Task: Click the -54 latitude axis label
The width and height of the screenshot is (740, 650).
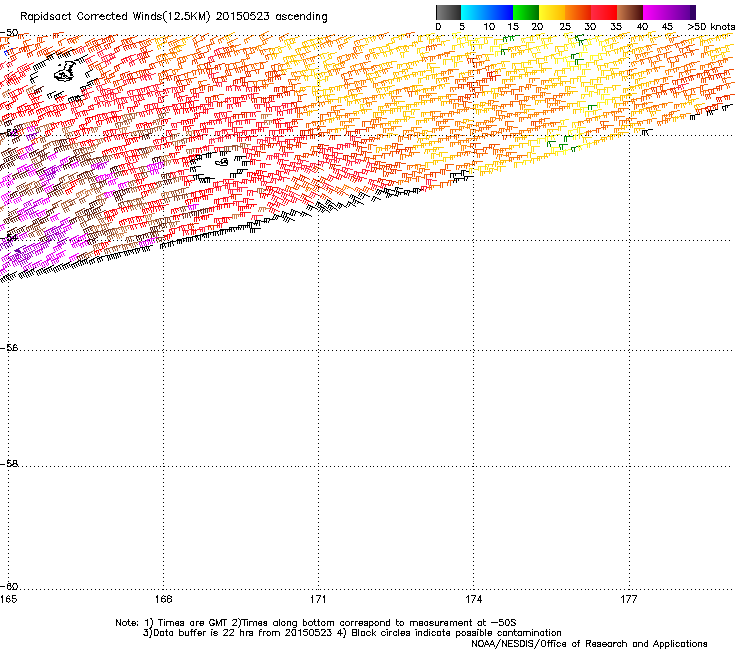Action: tap(9, 238)
